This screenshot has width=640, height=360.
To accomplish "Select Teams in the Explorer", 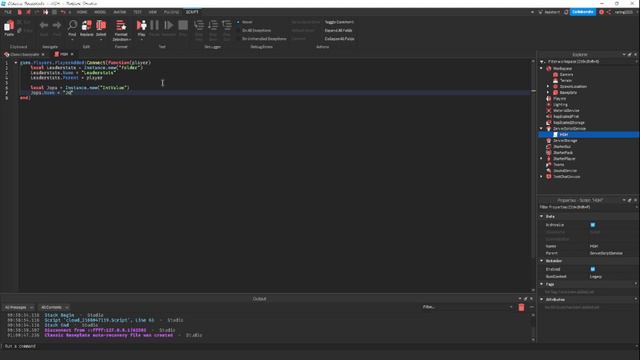I will point(559,164).
